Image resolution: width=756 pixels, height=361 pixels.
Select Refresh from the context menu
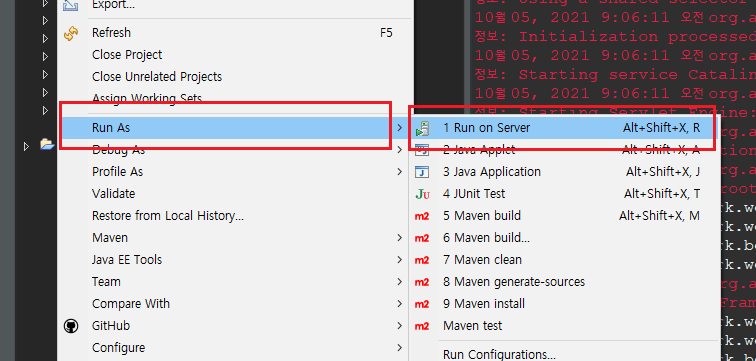click(x=234, y=33)
